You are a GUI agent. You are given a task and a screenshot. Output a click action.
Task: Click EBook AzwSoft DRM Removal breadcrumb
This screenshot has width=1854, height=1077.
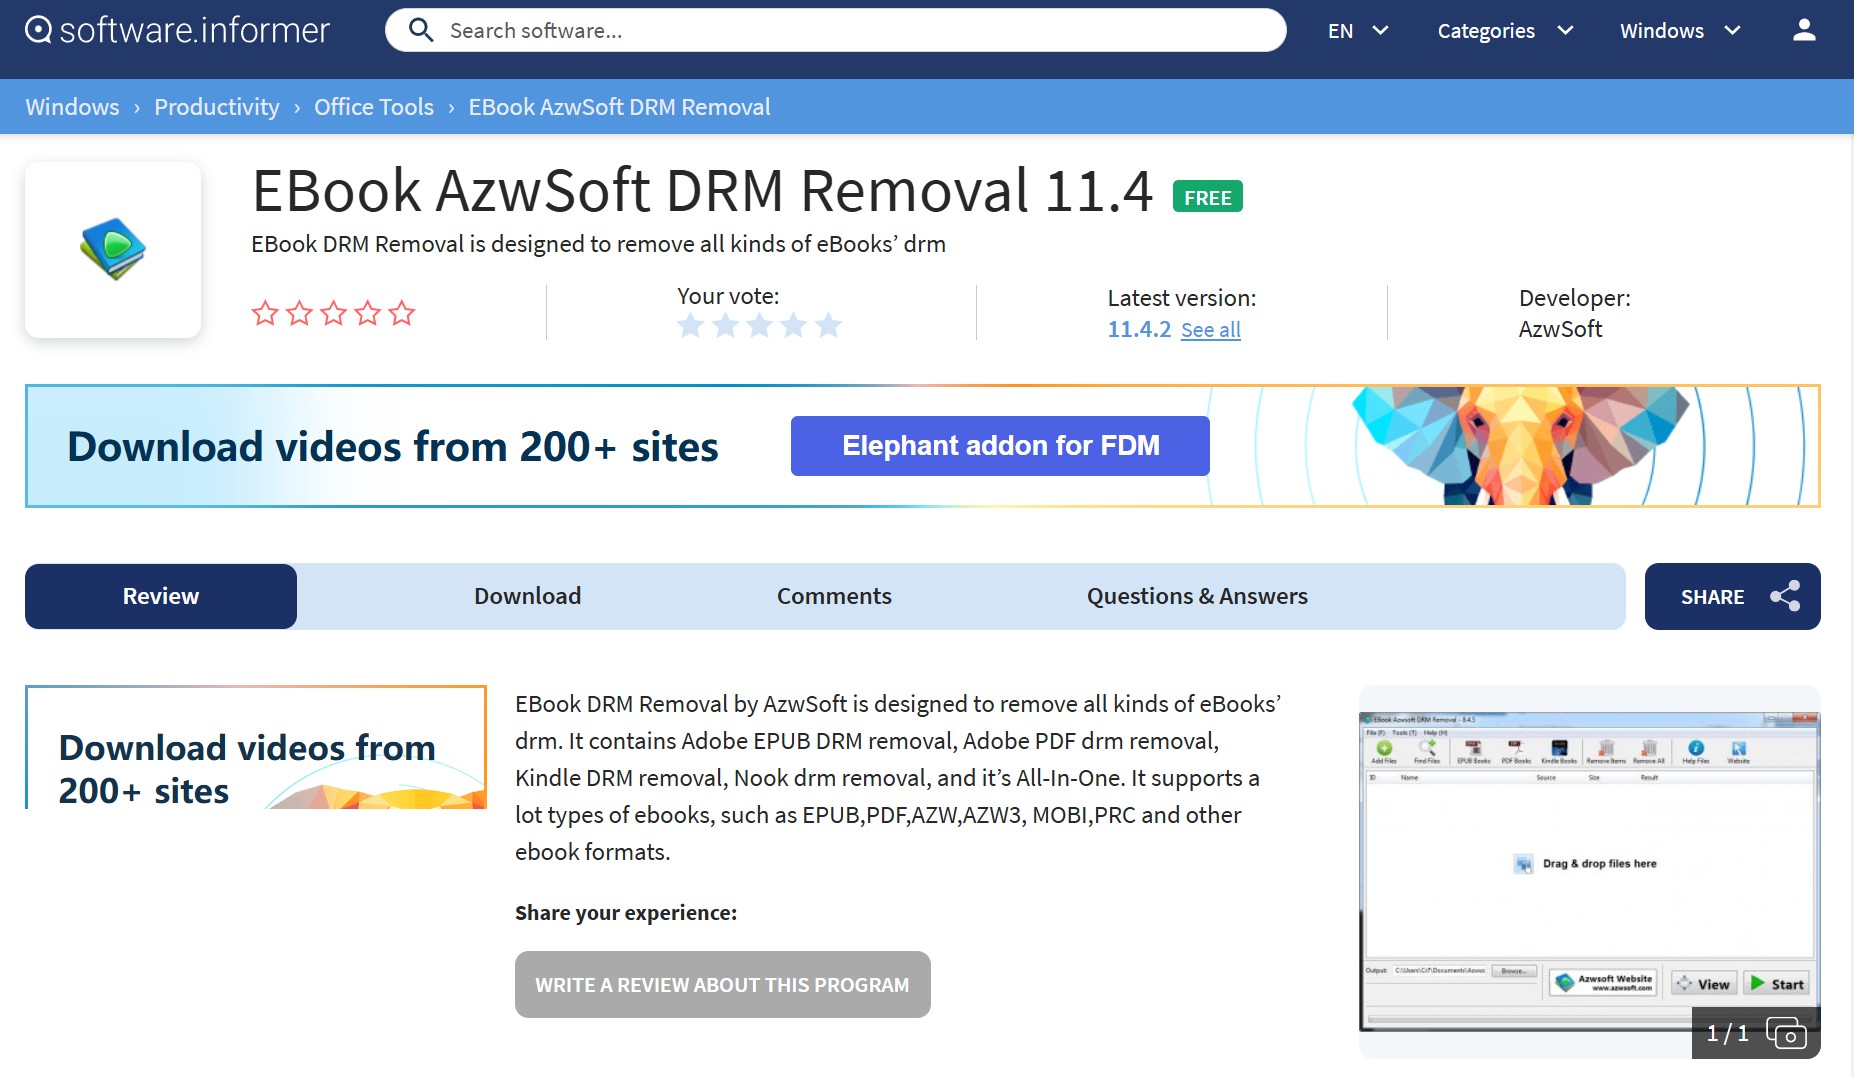pyautogui.click(x=619, y=107)
